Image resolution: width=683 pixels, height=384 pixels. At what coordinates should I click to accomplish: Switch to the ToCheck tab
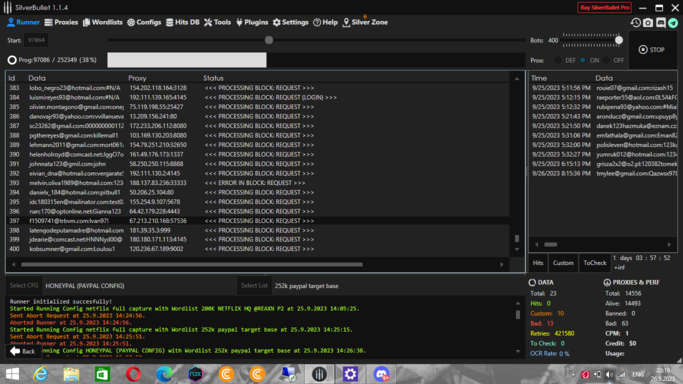click(x=595, y=263)
